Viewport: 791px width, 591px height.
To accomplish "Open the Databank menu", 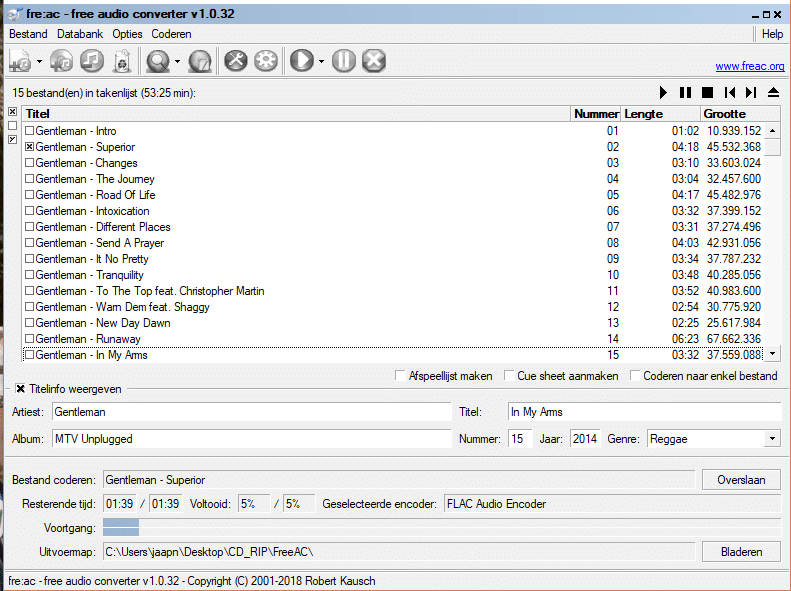I will tap(80, 34).
